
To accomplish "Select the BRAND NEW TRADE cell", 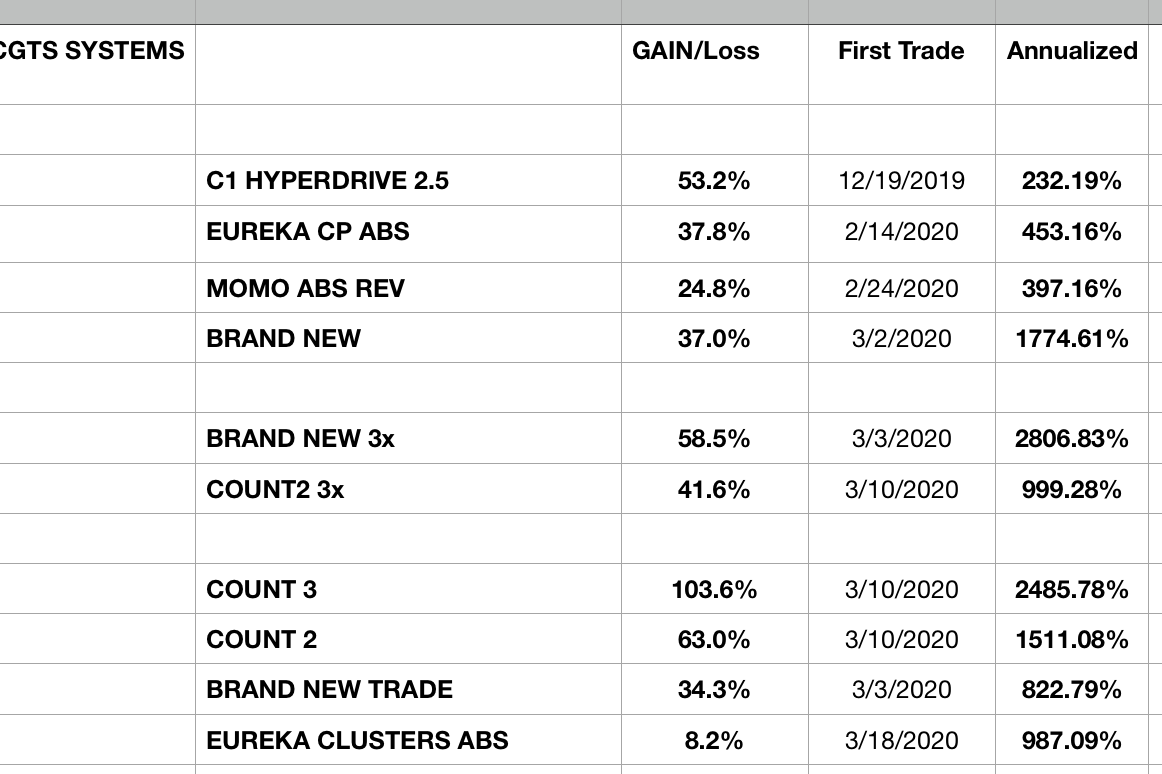I will pyautogui.click(x=330, y=690).
